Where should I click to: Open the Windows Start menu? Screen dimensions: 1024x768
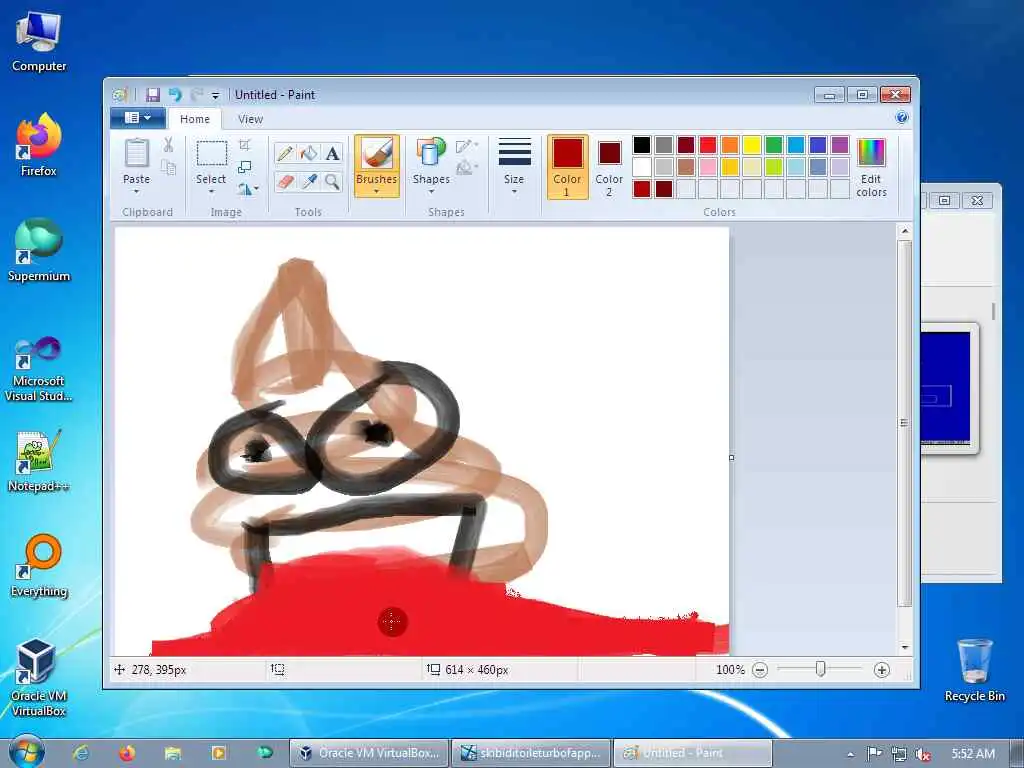27,752
